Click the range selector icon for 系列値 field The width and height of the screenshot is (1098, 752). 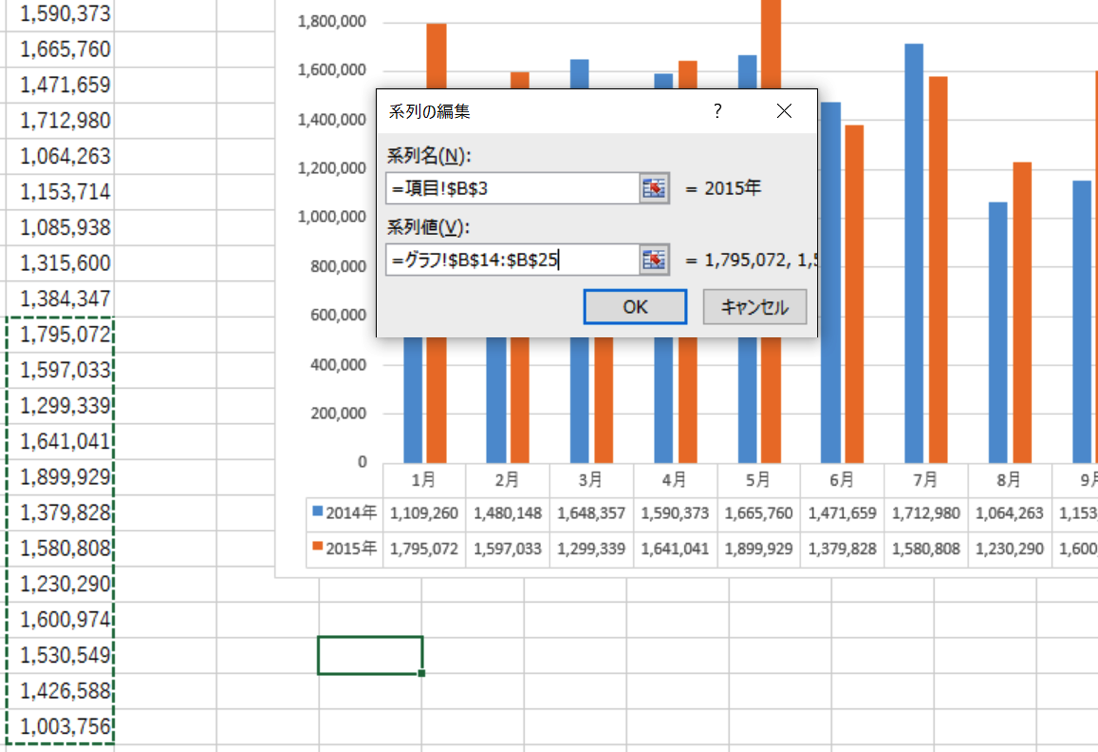point(654,260)
